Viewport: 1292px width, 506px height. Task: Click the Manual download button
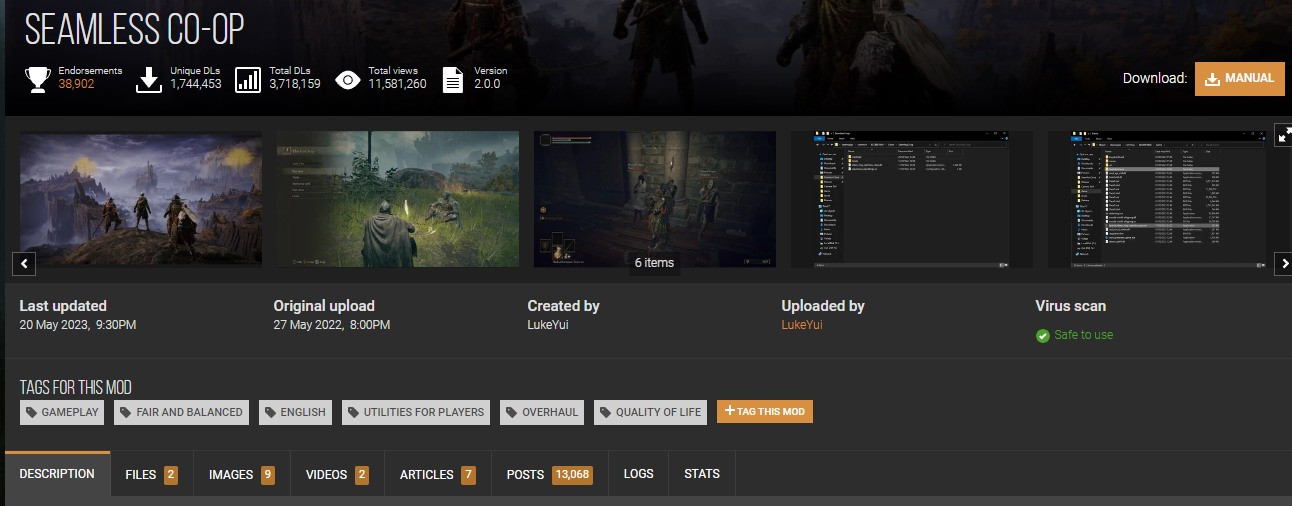1239,78
